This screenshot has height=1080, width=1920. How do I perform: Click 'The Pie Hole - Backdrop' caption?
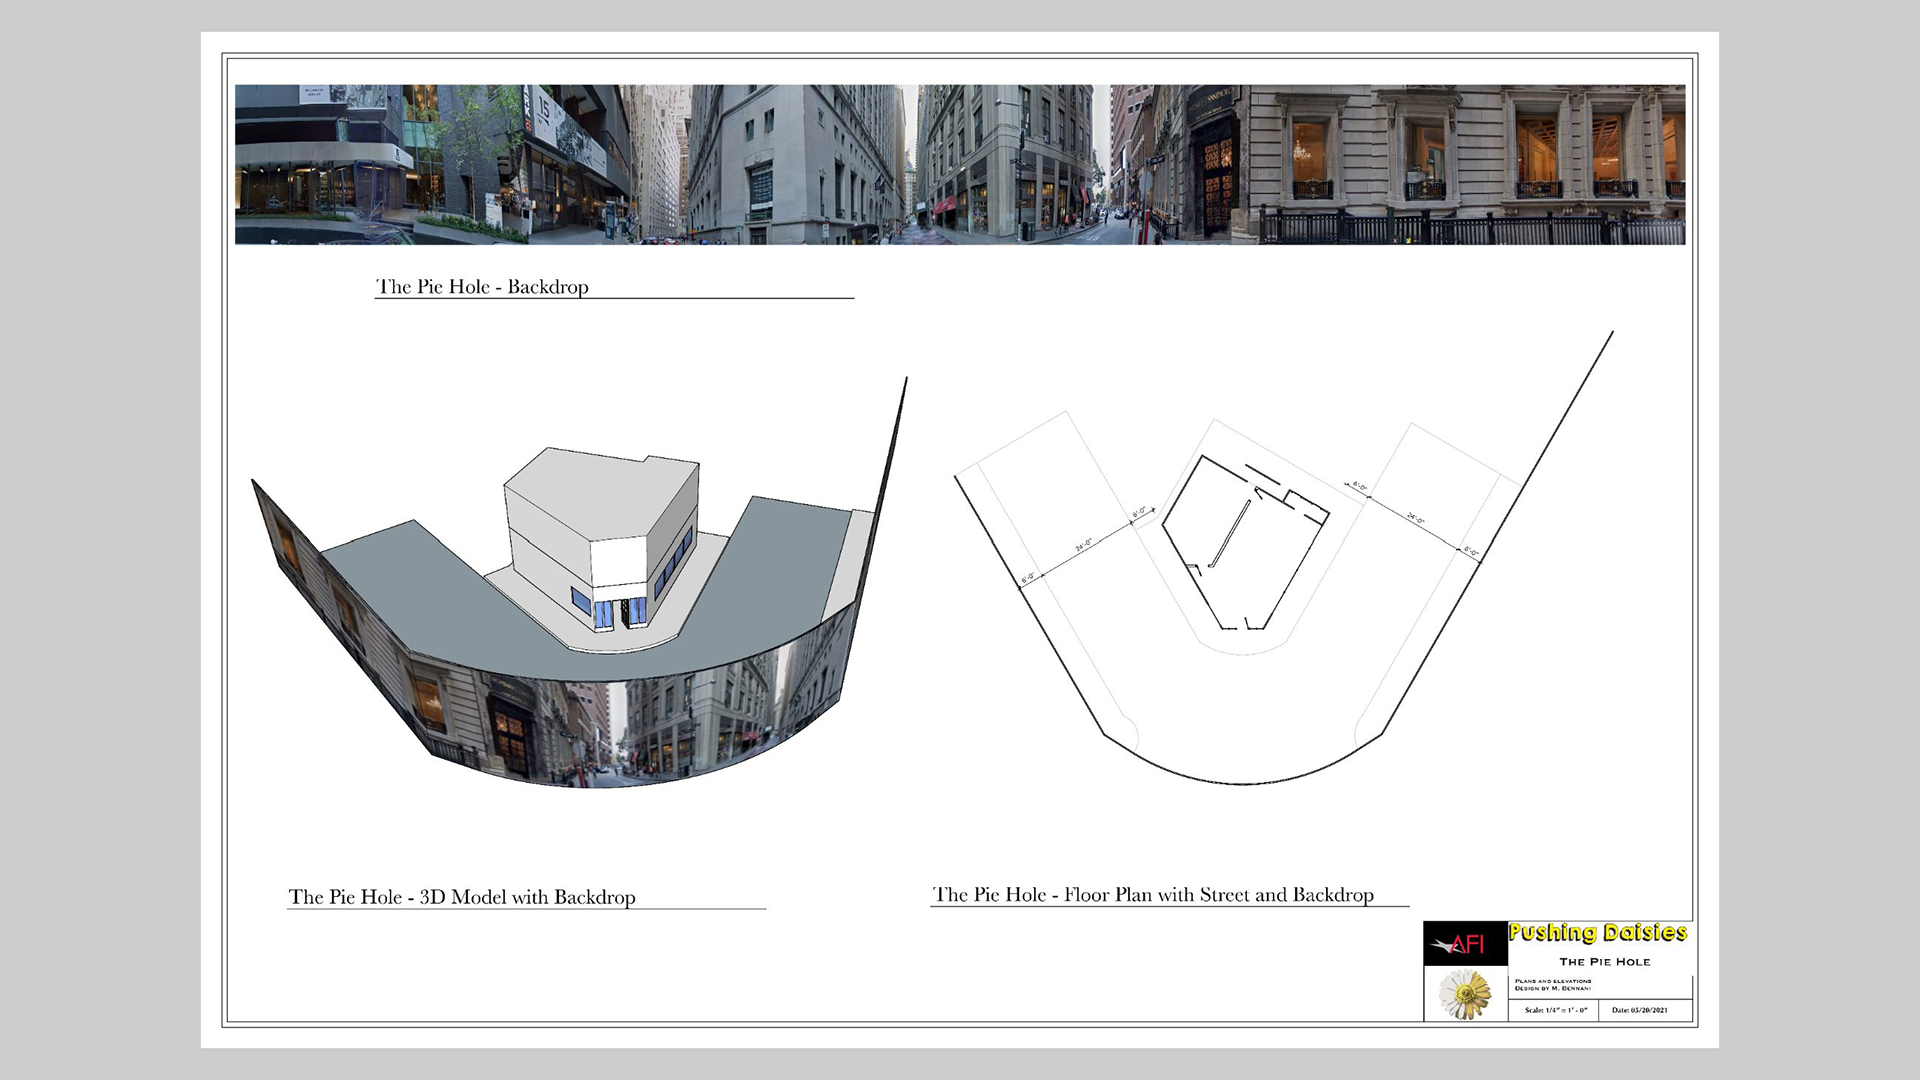click(x=482, y=287)
